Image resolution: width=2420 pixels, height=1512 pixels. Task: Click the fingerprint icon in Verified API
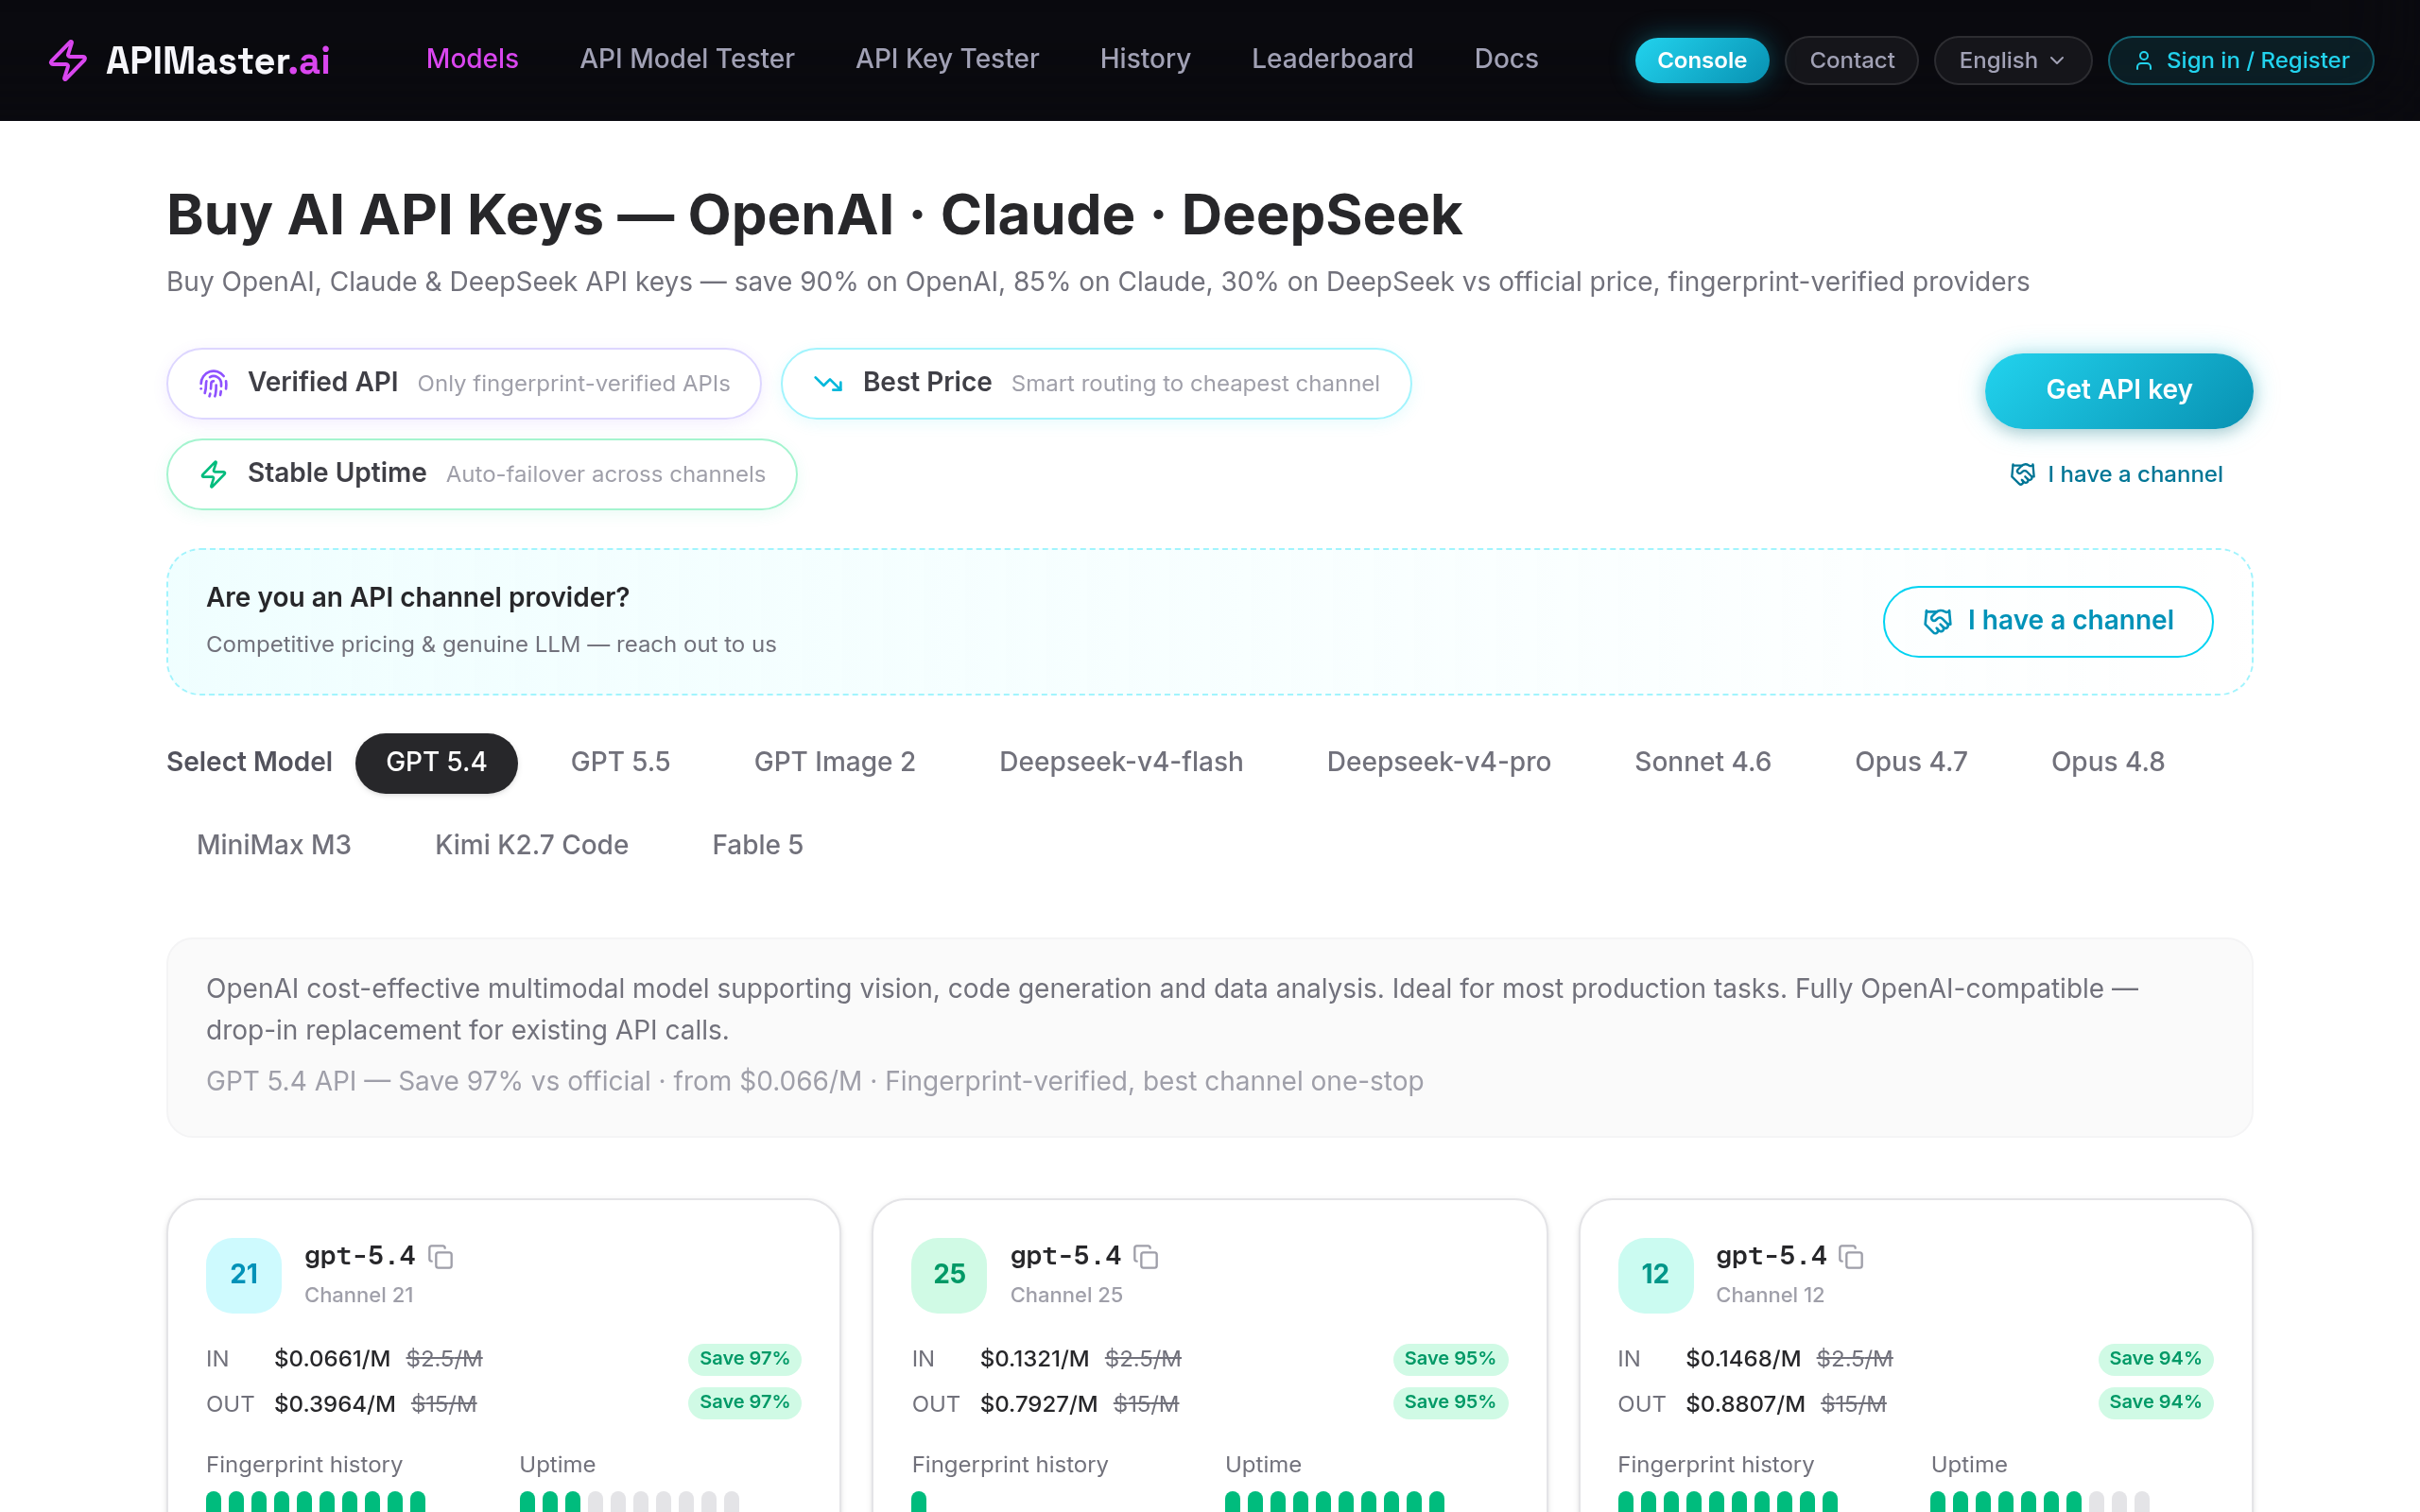213,383
